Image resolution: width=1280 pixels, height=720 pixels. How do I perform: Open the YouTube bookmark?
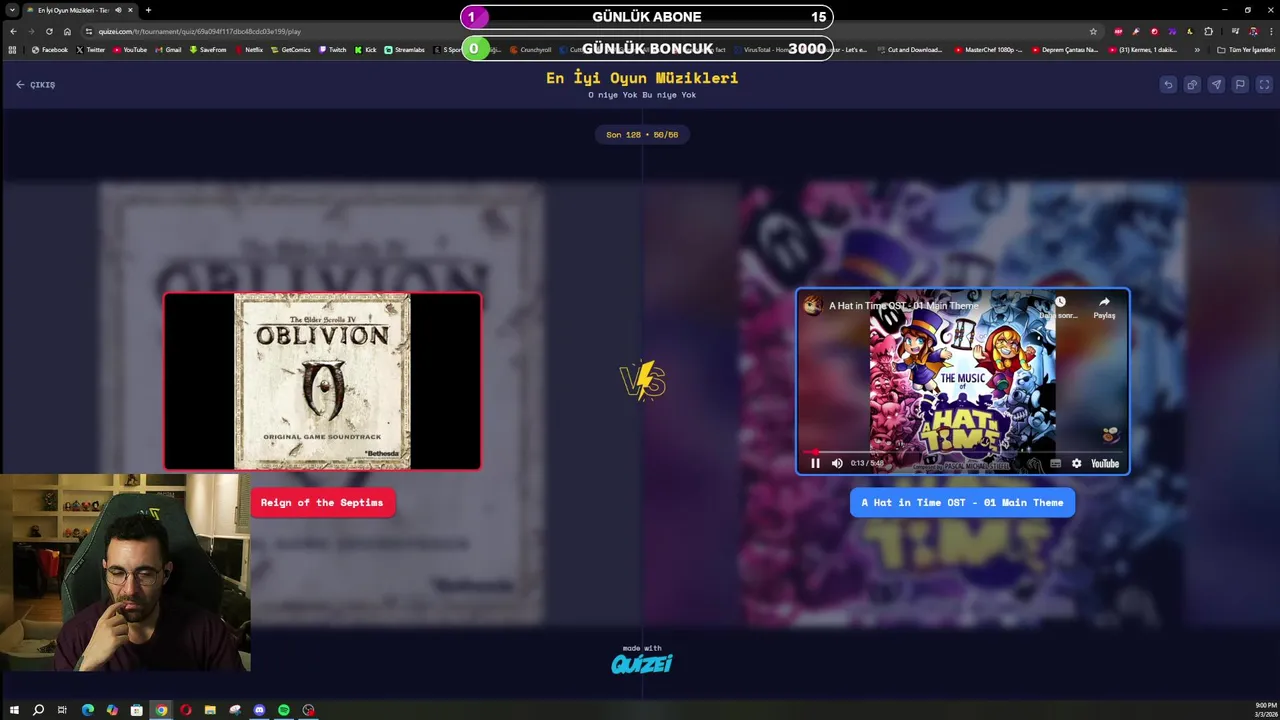[x=130, y=50]
